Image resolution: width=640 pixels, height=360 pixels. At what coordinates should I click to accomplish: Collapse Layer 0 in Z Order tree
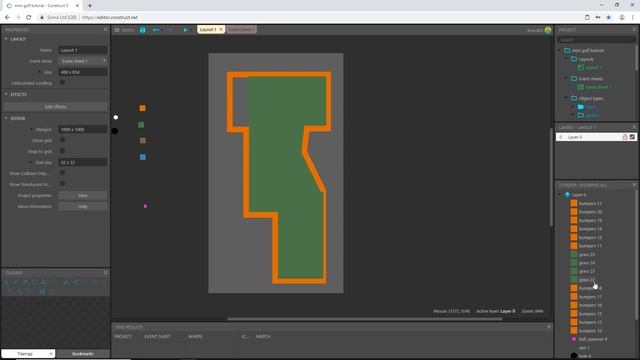click(x=560, y=195)
